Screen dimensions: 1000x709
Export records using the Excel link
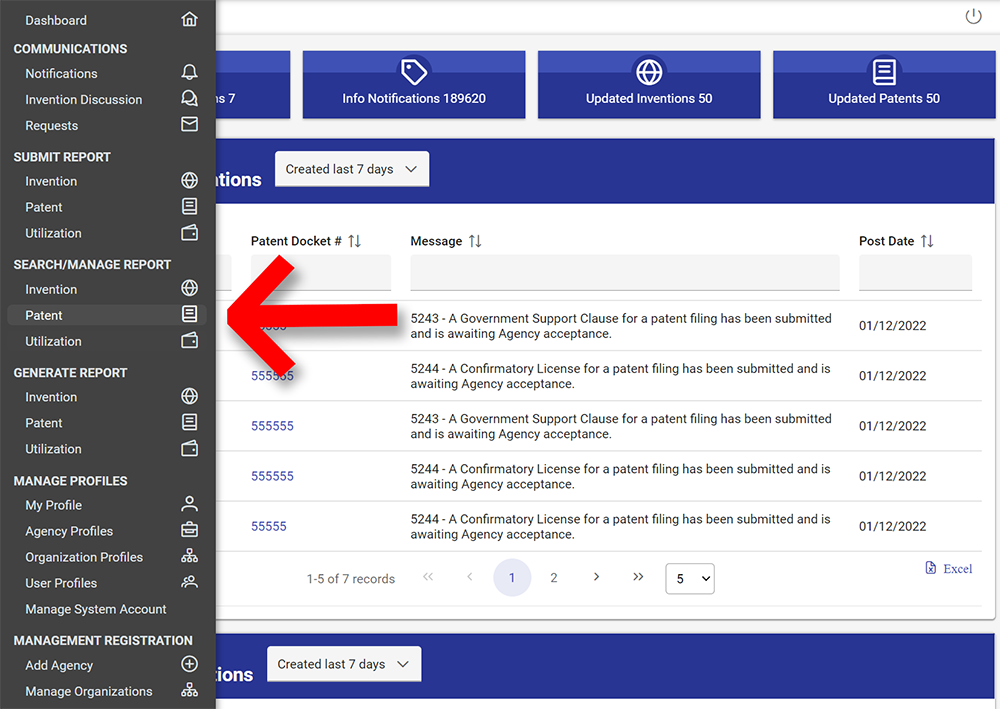coord(949,568)
